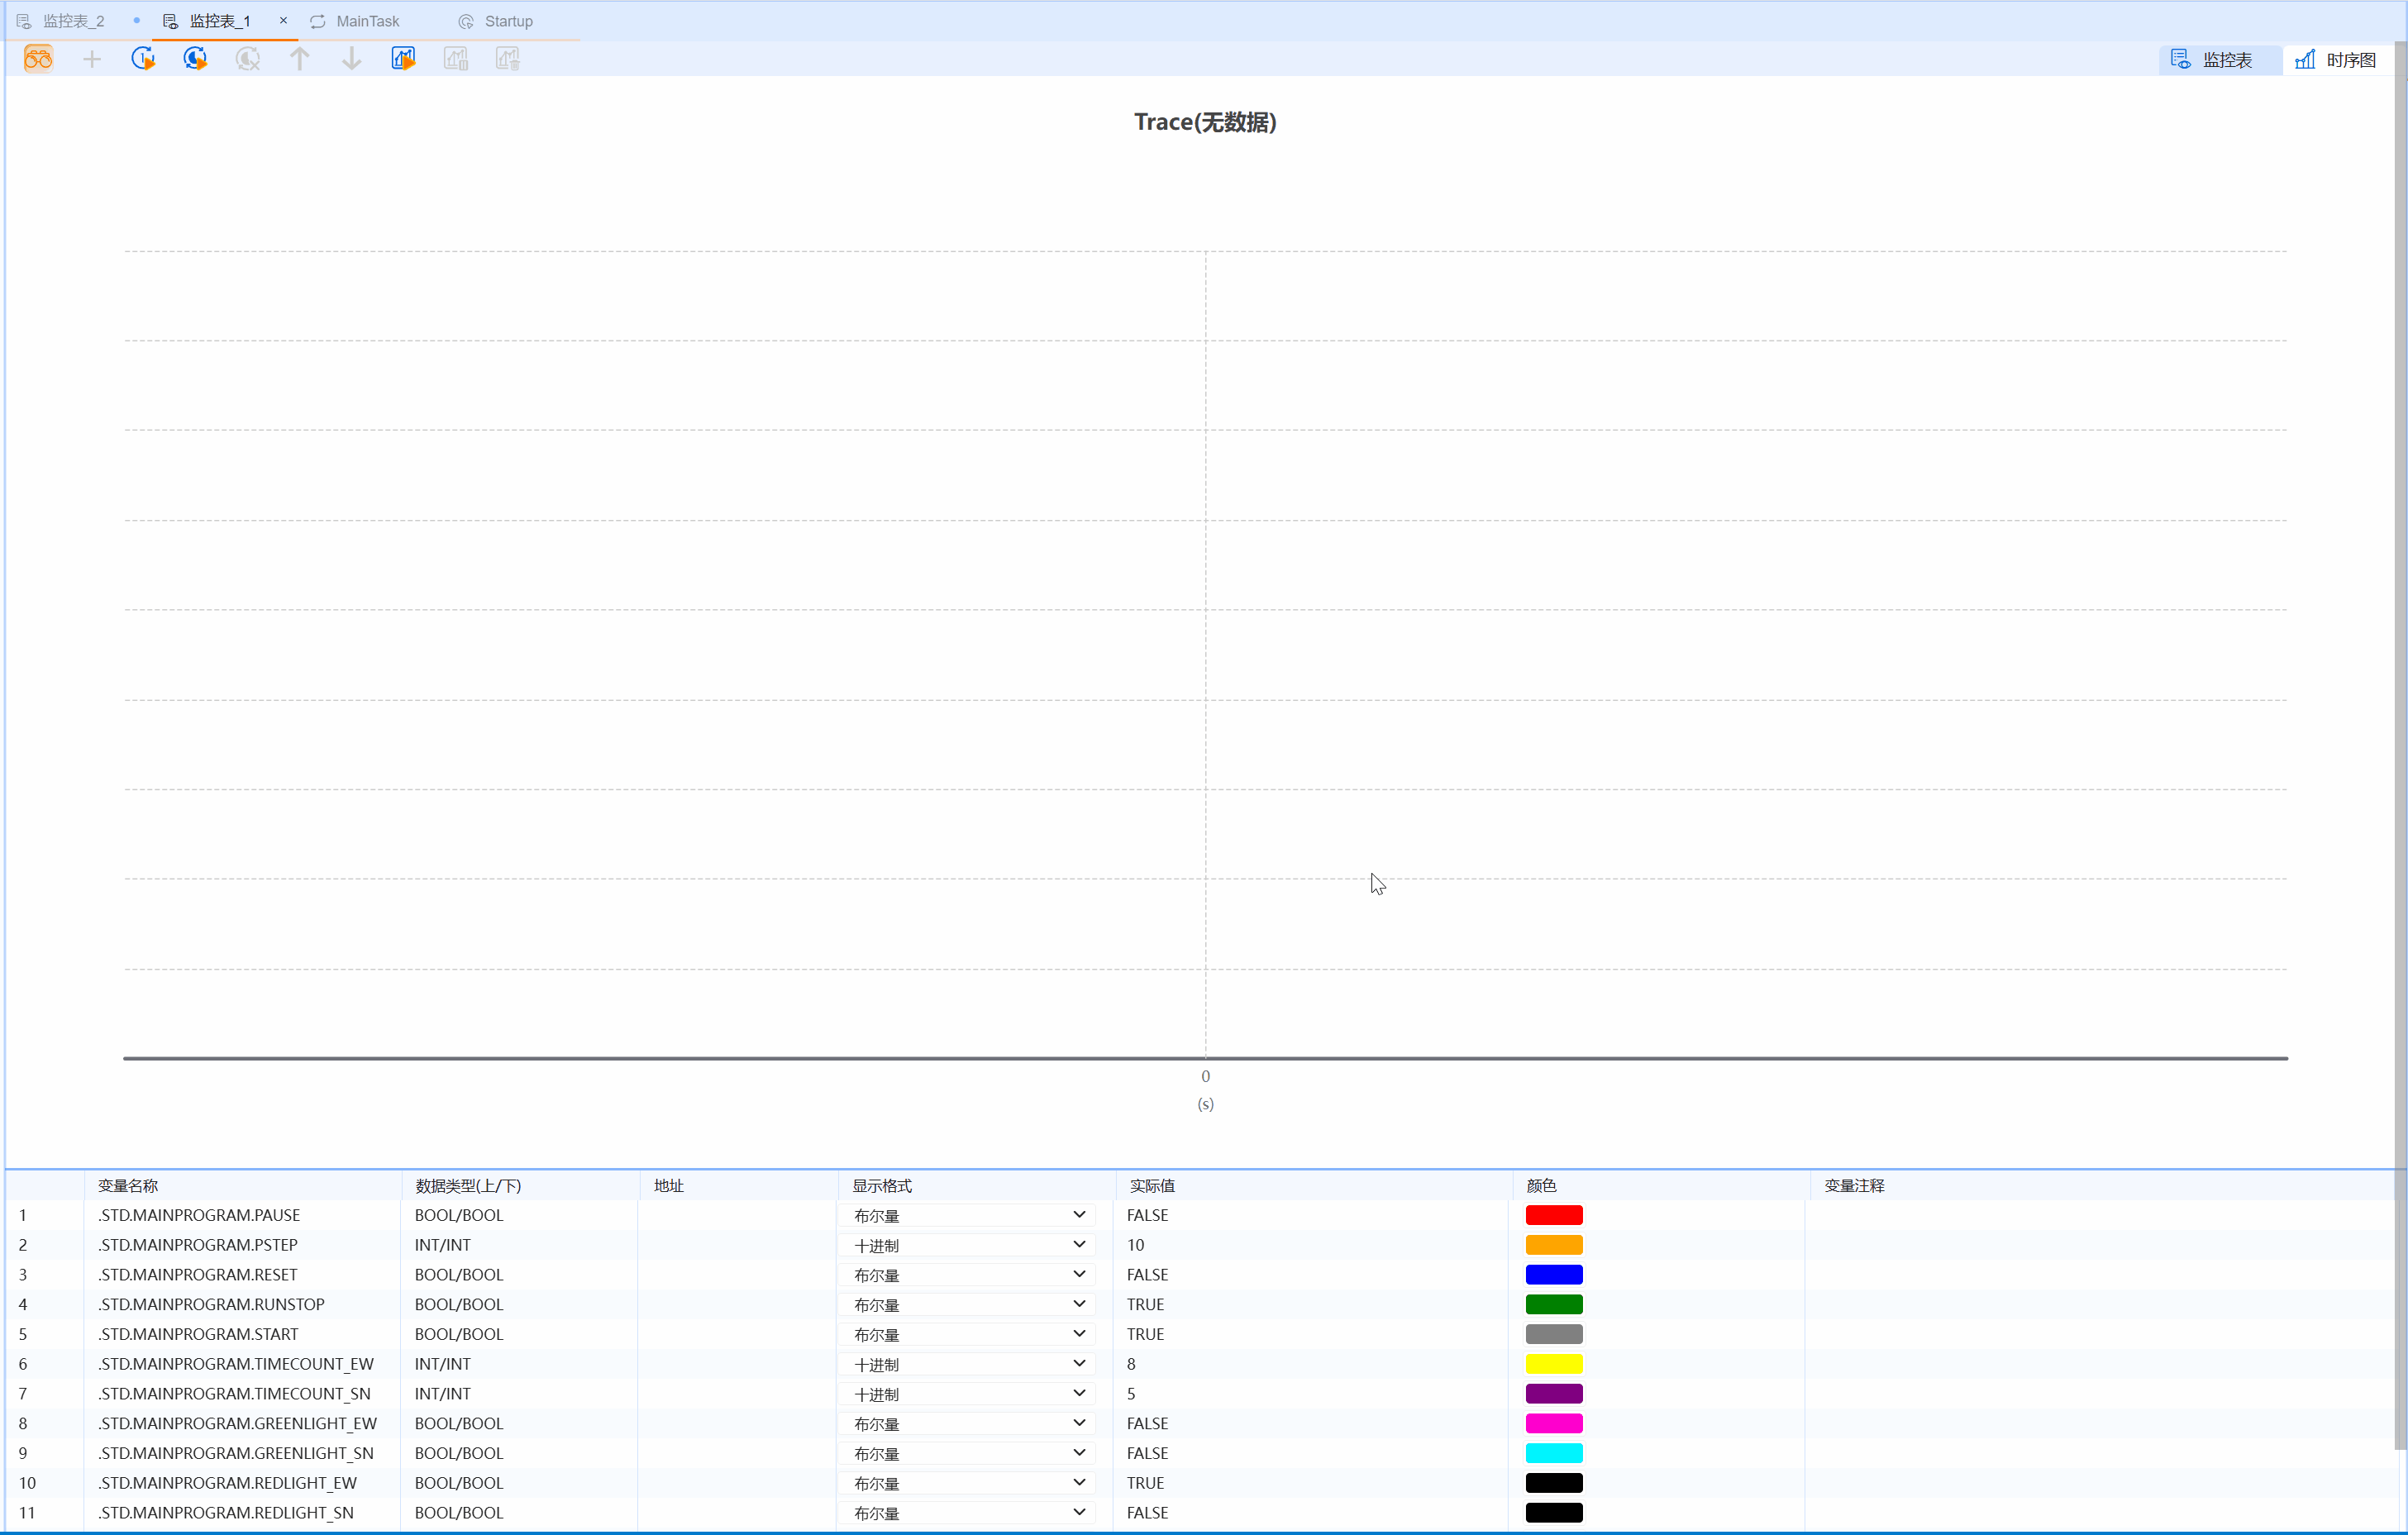Select the .STD.MAINPROGRAM.RUNSTOP variable row
Image resolution: width=2408 pixels, height=1535 pixels.
[x=212, y=1304]
